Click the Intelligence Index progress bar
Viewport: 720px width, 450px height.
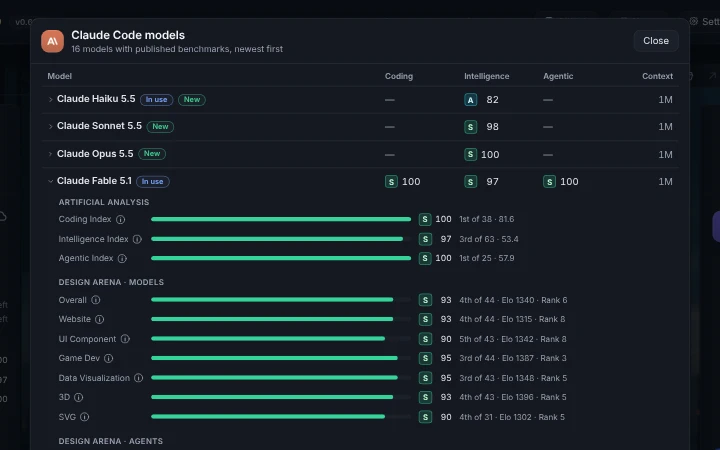(x=281, y=239)
